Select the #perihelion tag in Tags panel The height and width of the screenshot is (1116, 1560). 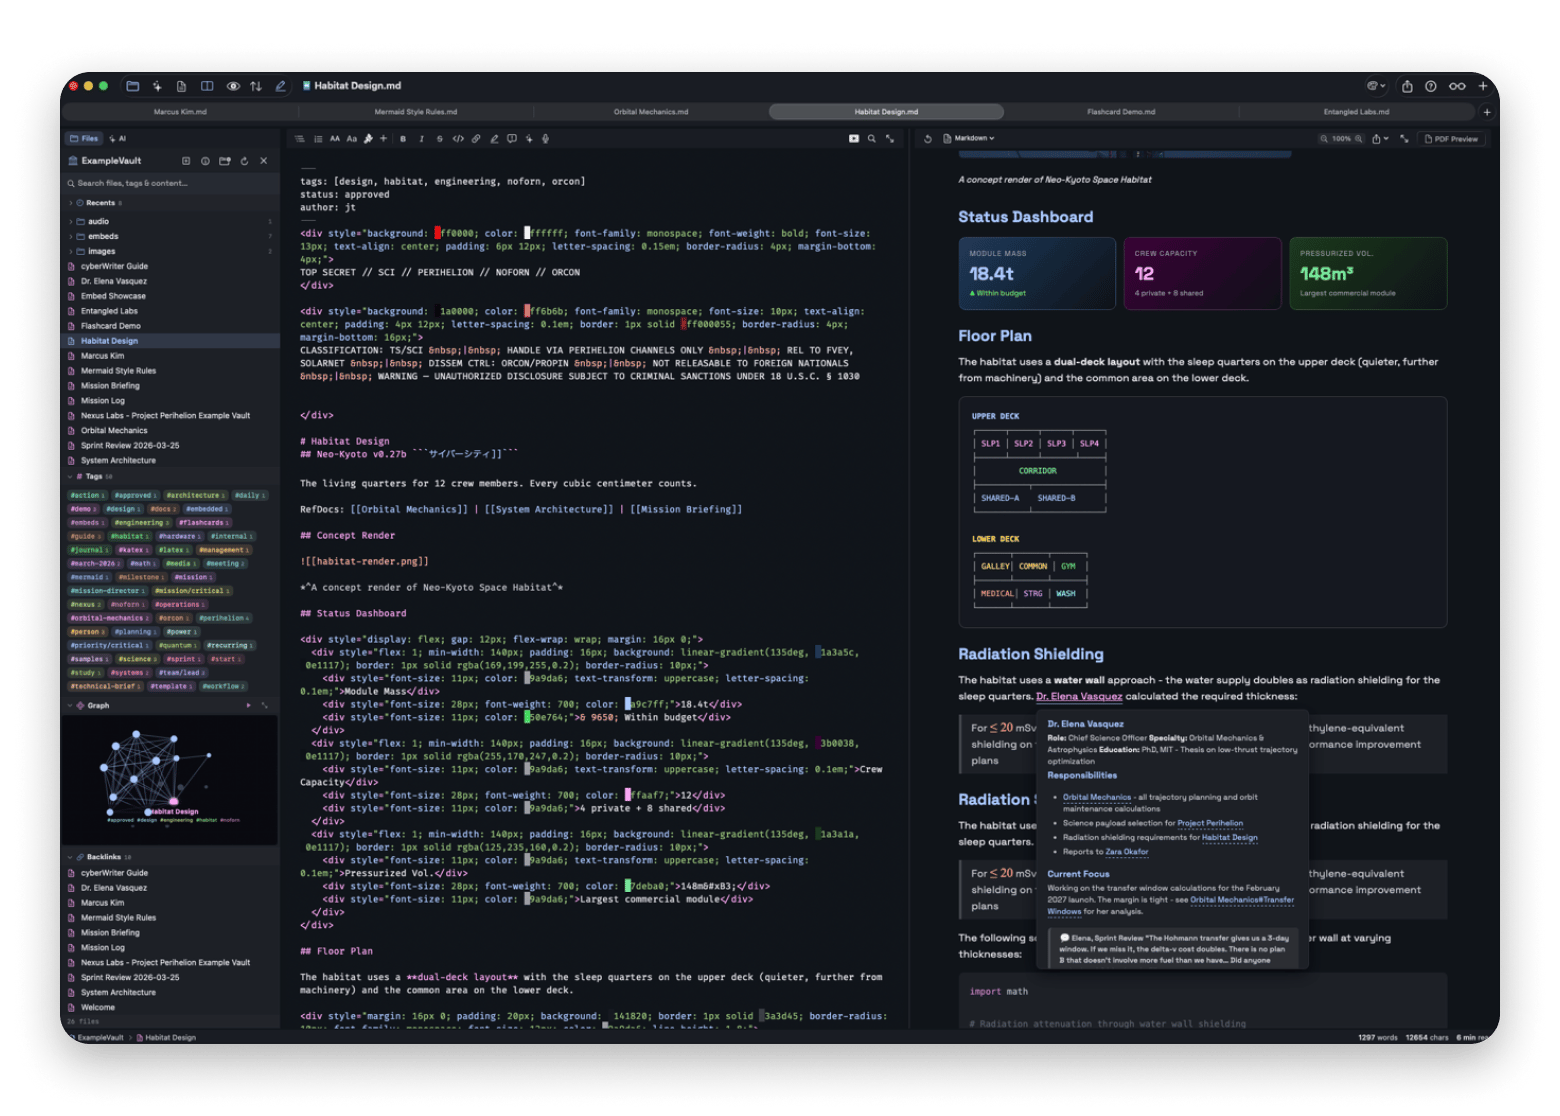[224, 618]
